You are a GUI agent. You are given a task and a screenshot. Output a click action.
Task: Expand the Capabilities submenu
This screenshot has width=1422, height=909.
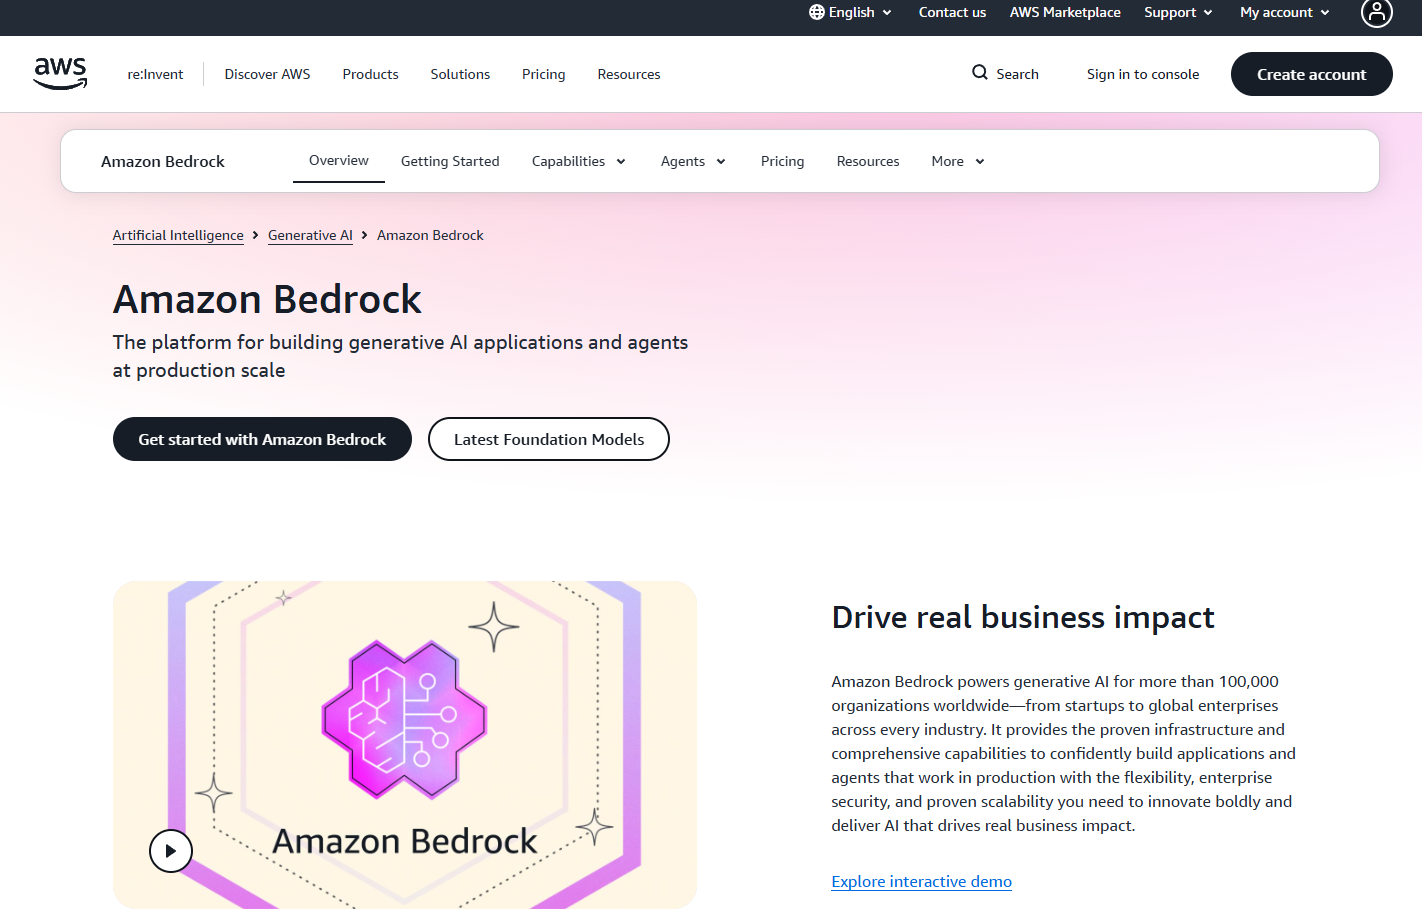click(x=579, y=161)
